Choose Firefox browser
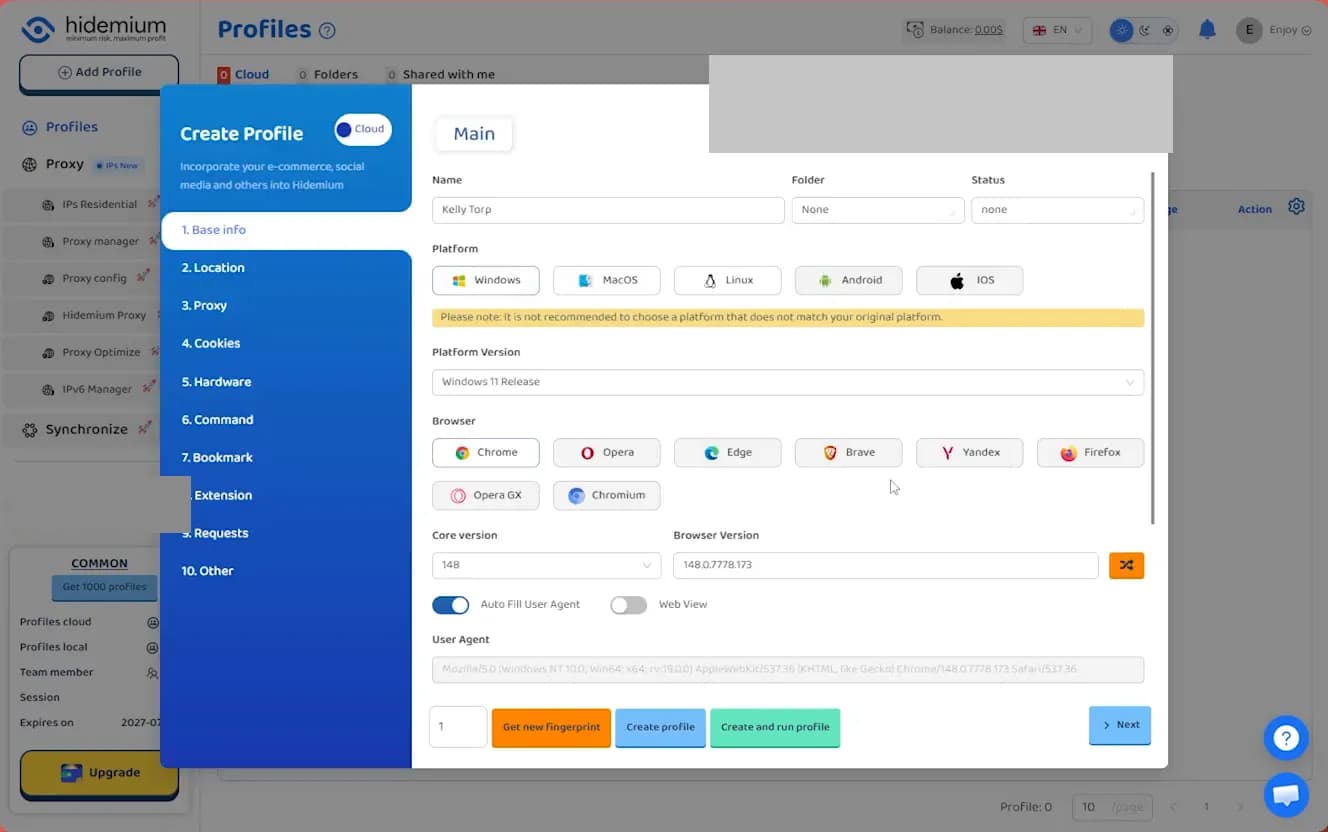1328x832 pixels. 1091,452
